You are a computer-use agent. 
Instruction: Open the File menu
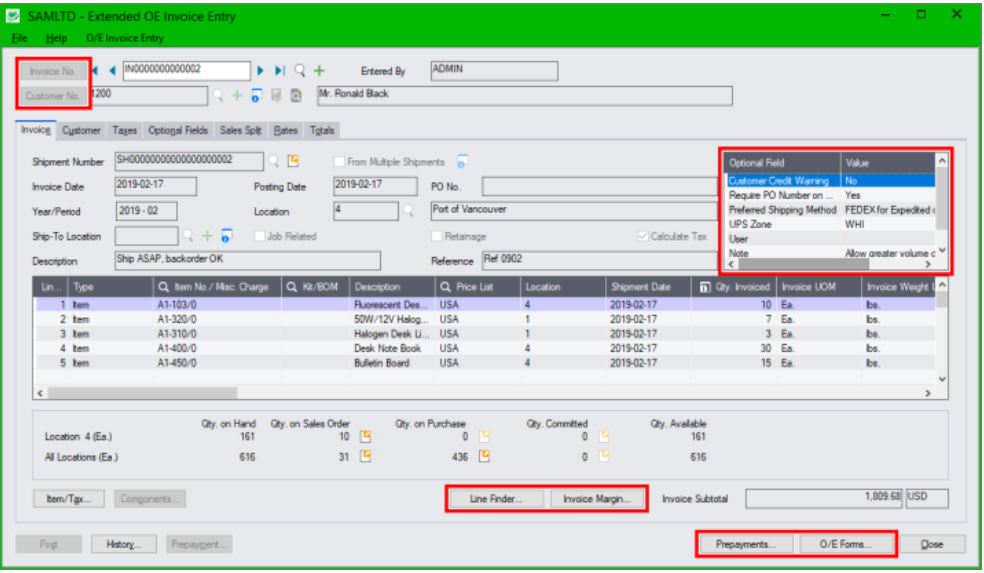click(19, 38)
